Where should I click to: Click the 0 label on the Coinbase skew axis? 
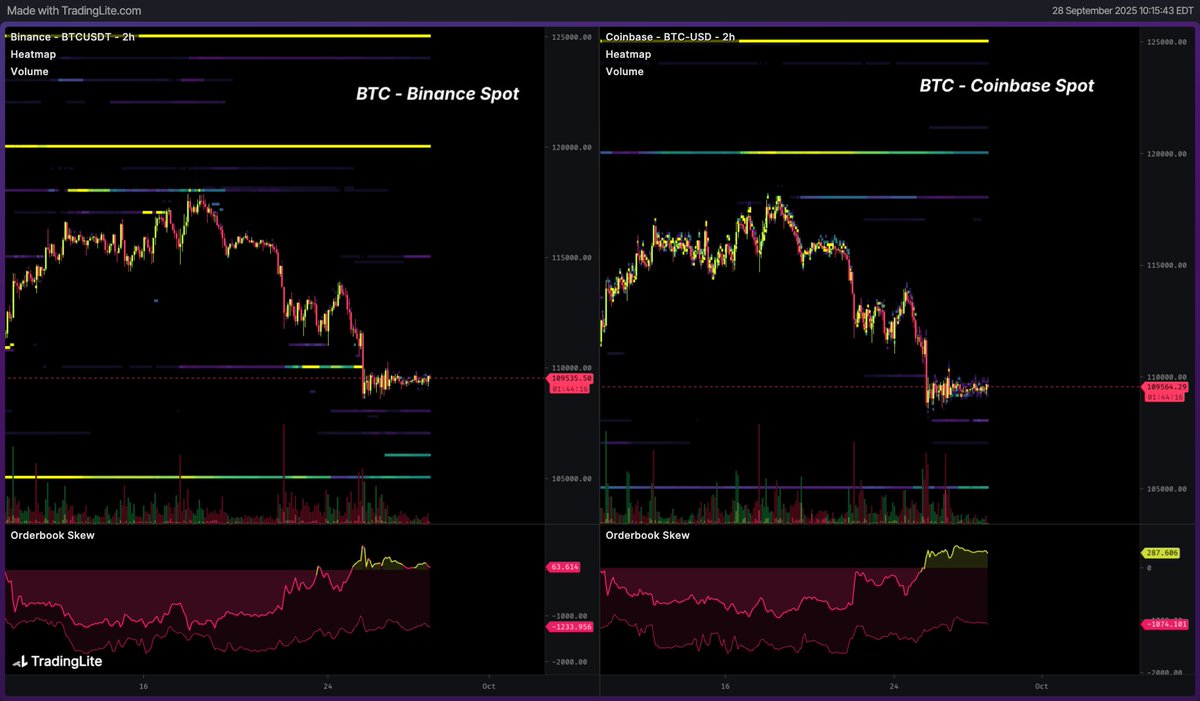coord(1149,567)
